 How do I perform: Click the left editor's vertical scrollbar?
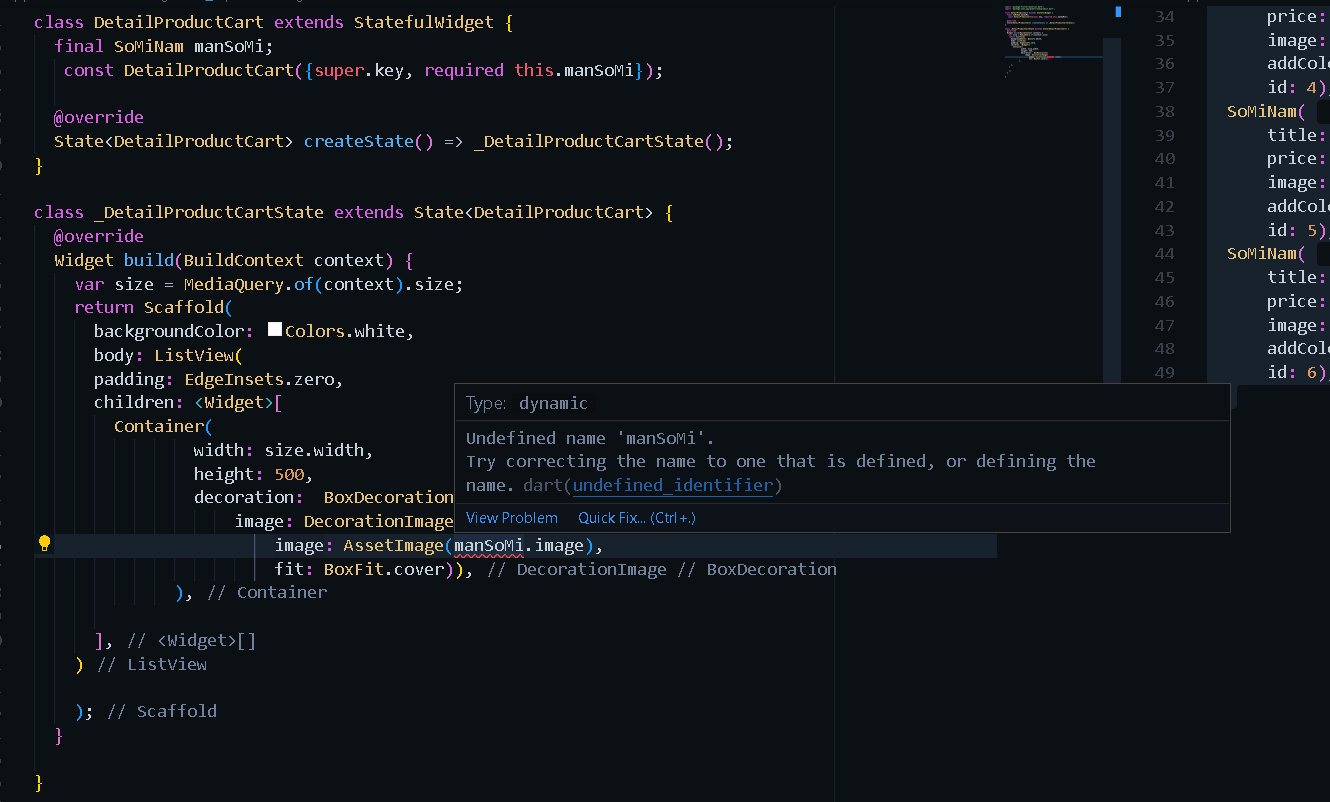(x=1112, y=210)
